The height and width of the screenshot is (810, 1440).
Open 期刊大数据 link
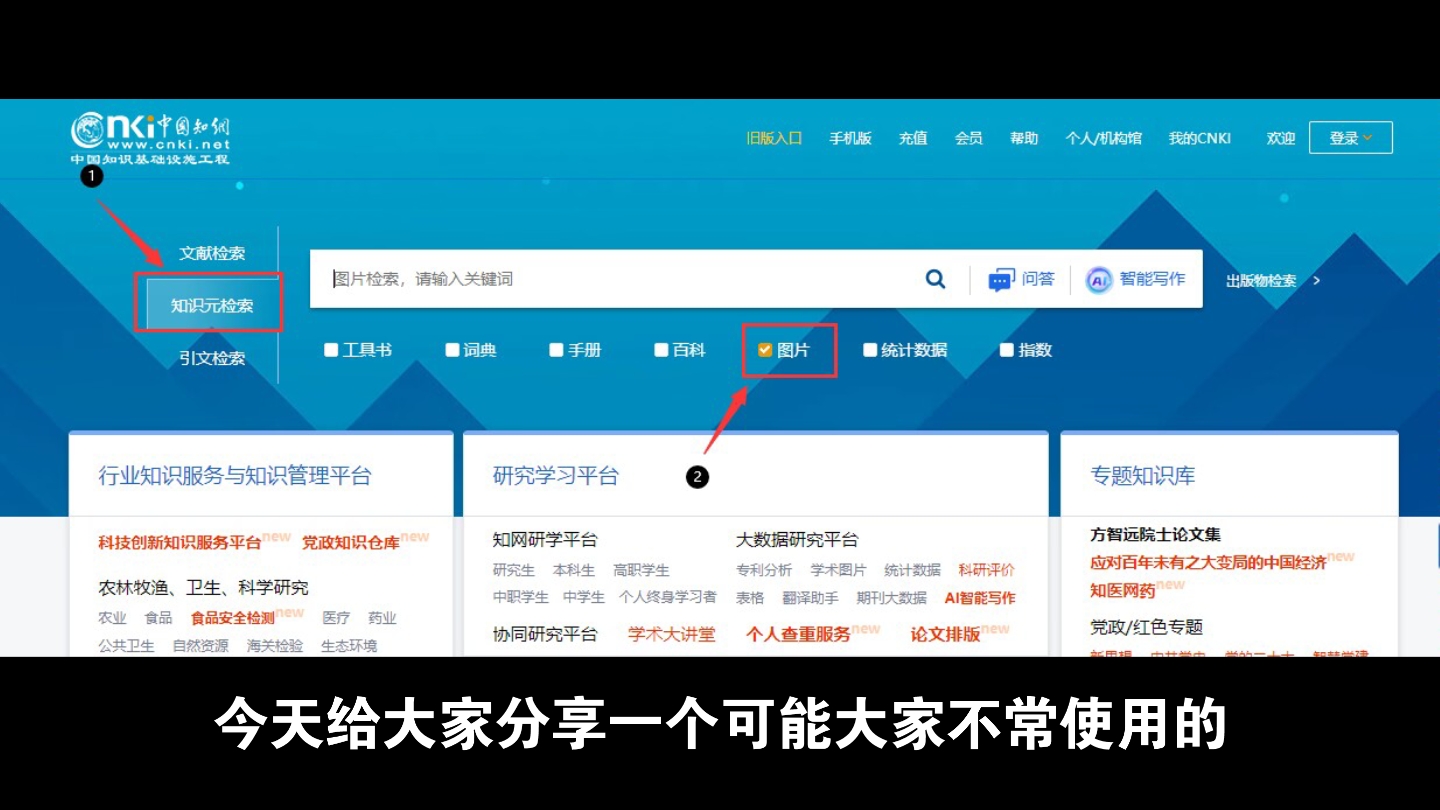coord(891,598)
